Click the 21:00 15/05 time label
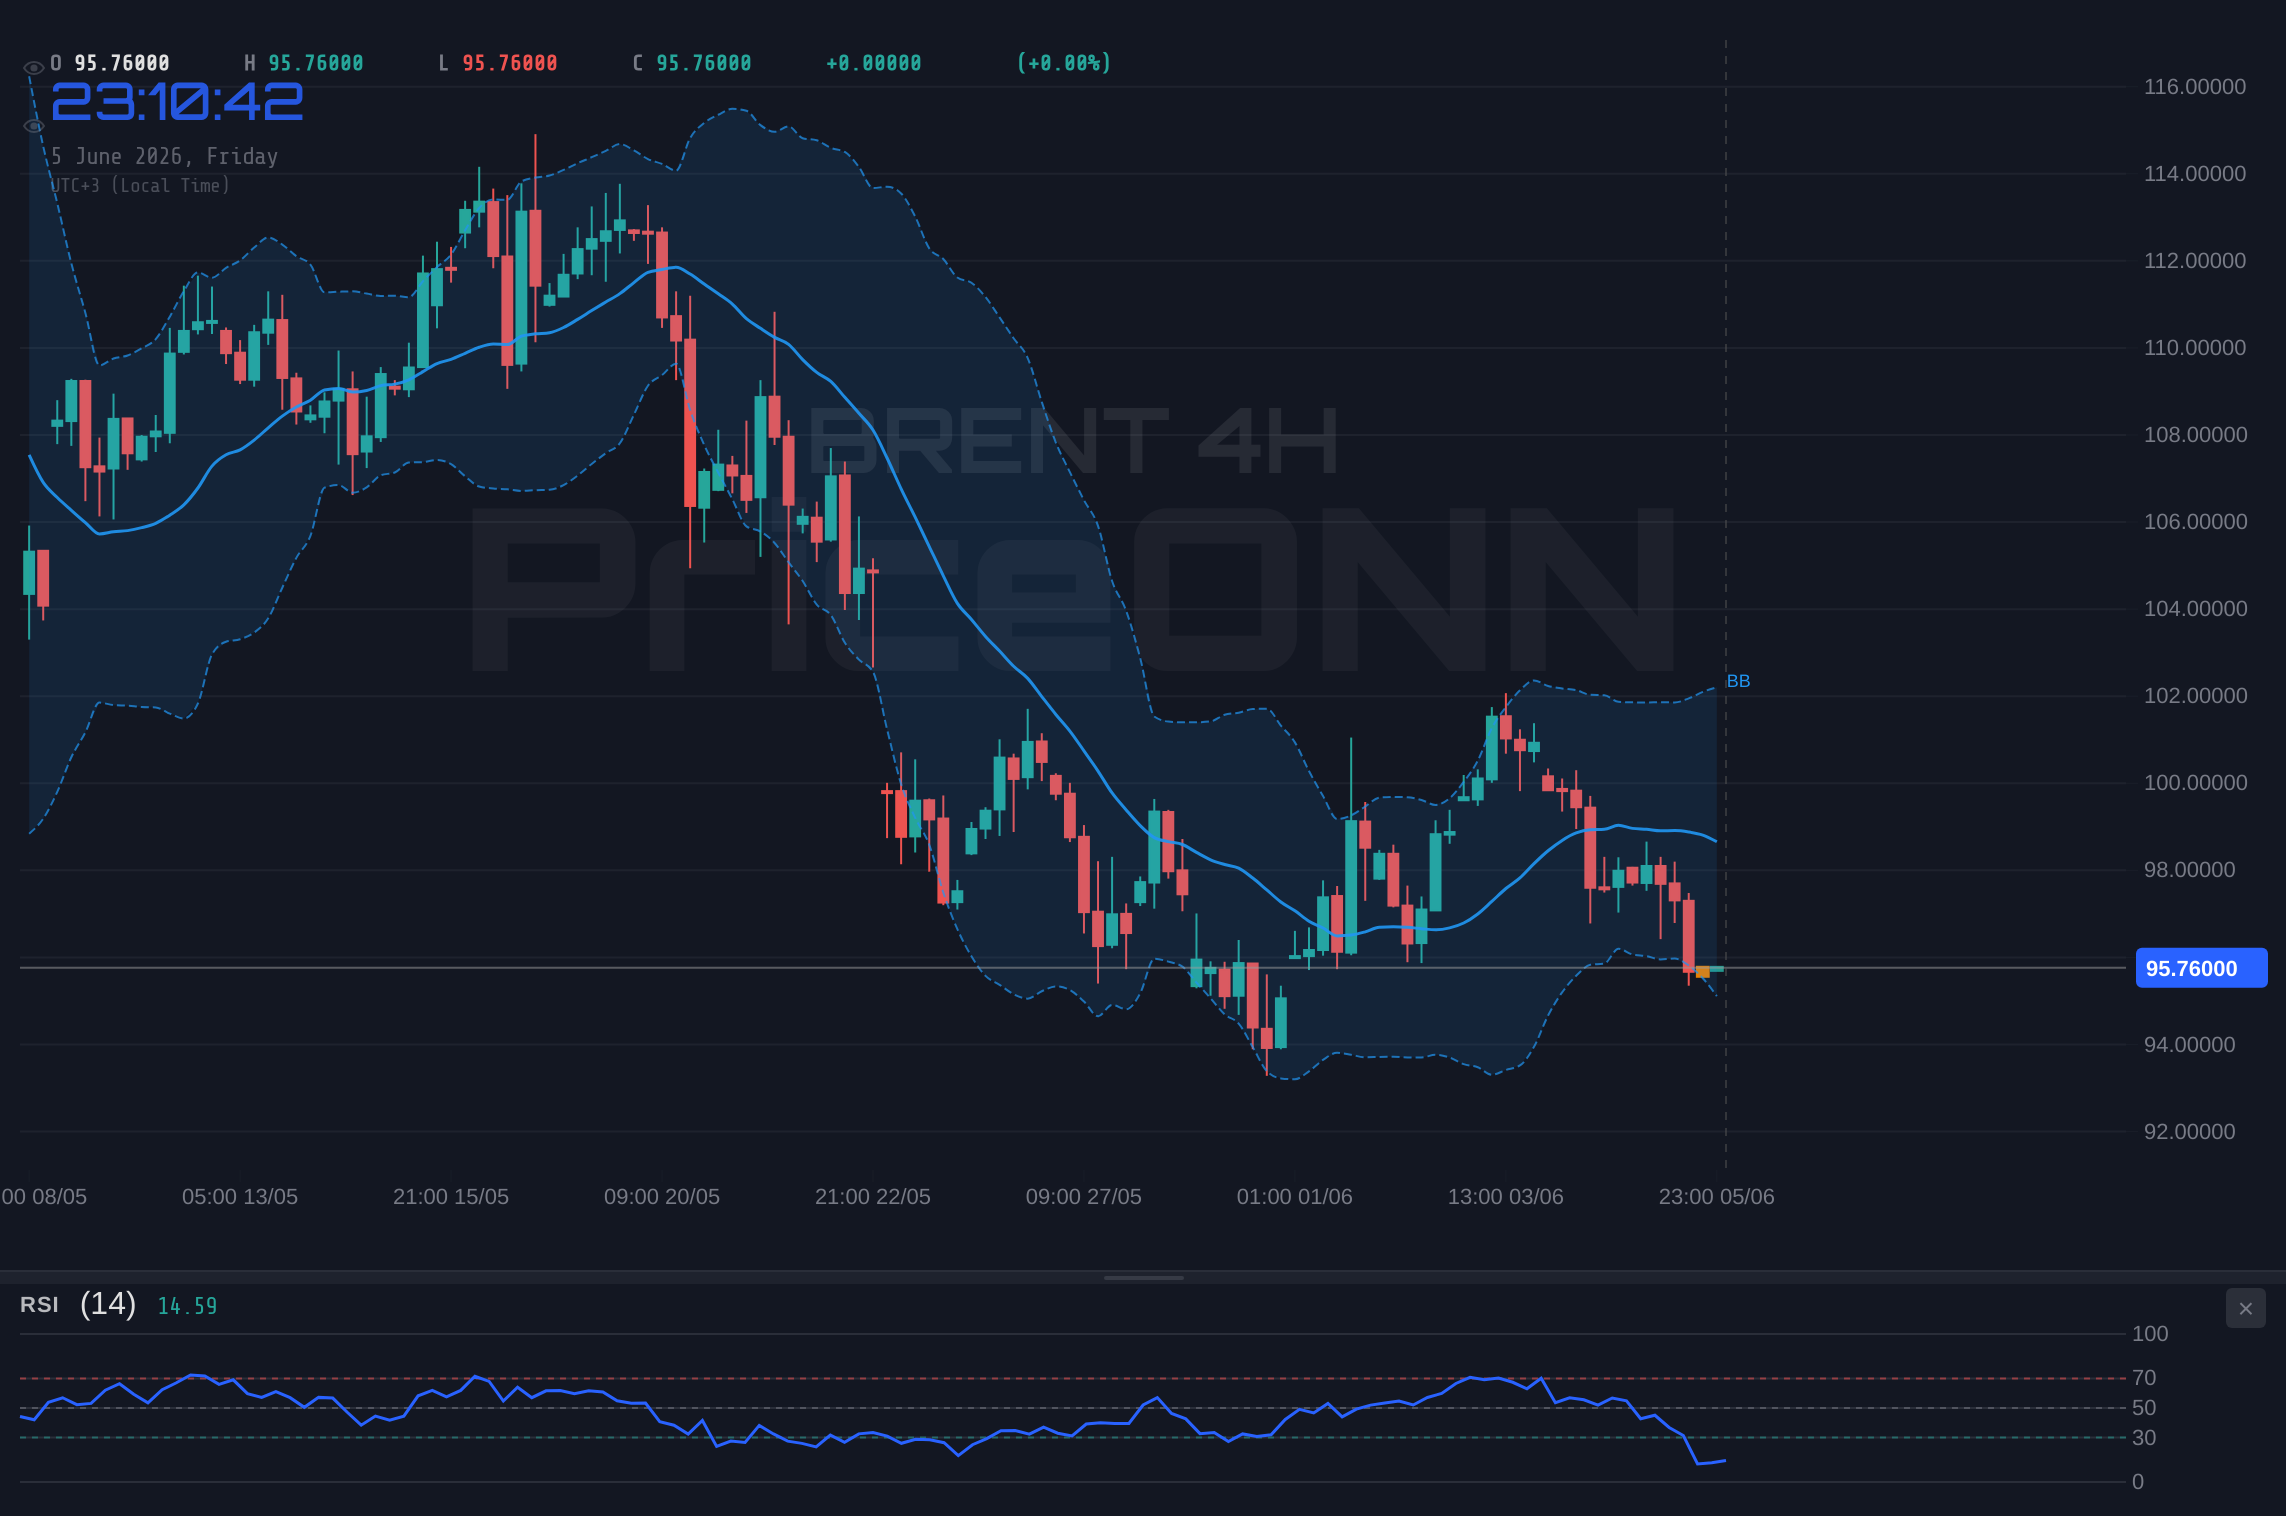 (x=451, y=1197)
